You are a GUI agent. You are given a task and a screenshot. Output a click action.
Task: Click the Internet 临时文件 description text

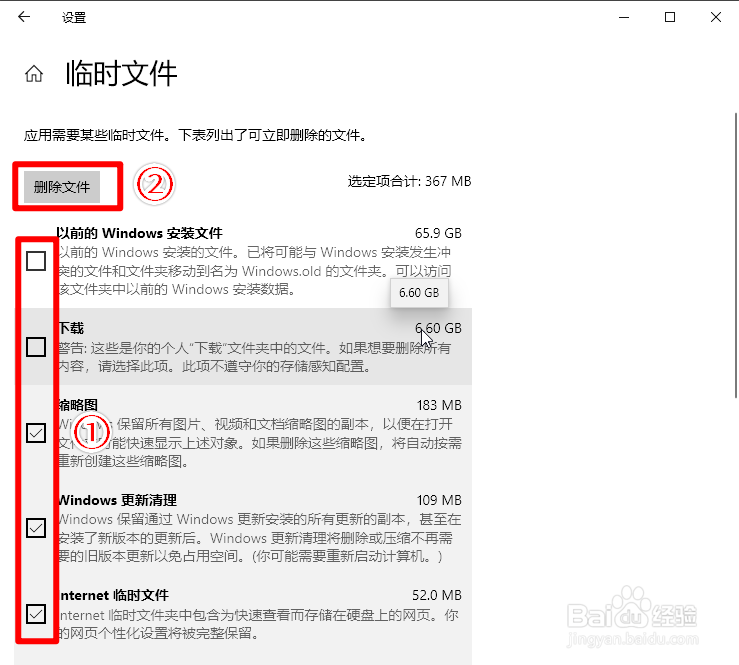tap(258, 624)
